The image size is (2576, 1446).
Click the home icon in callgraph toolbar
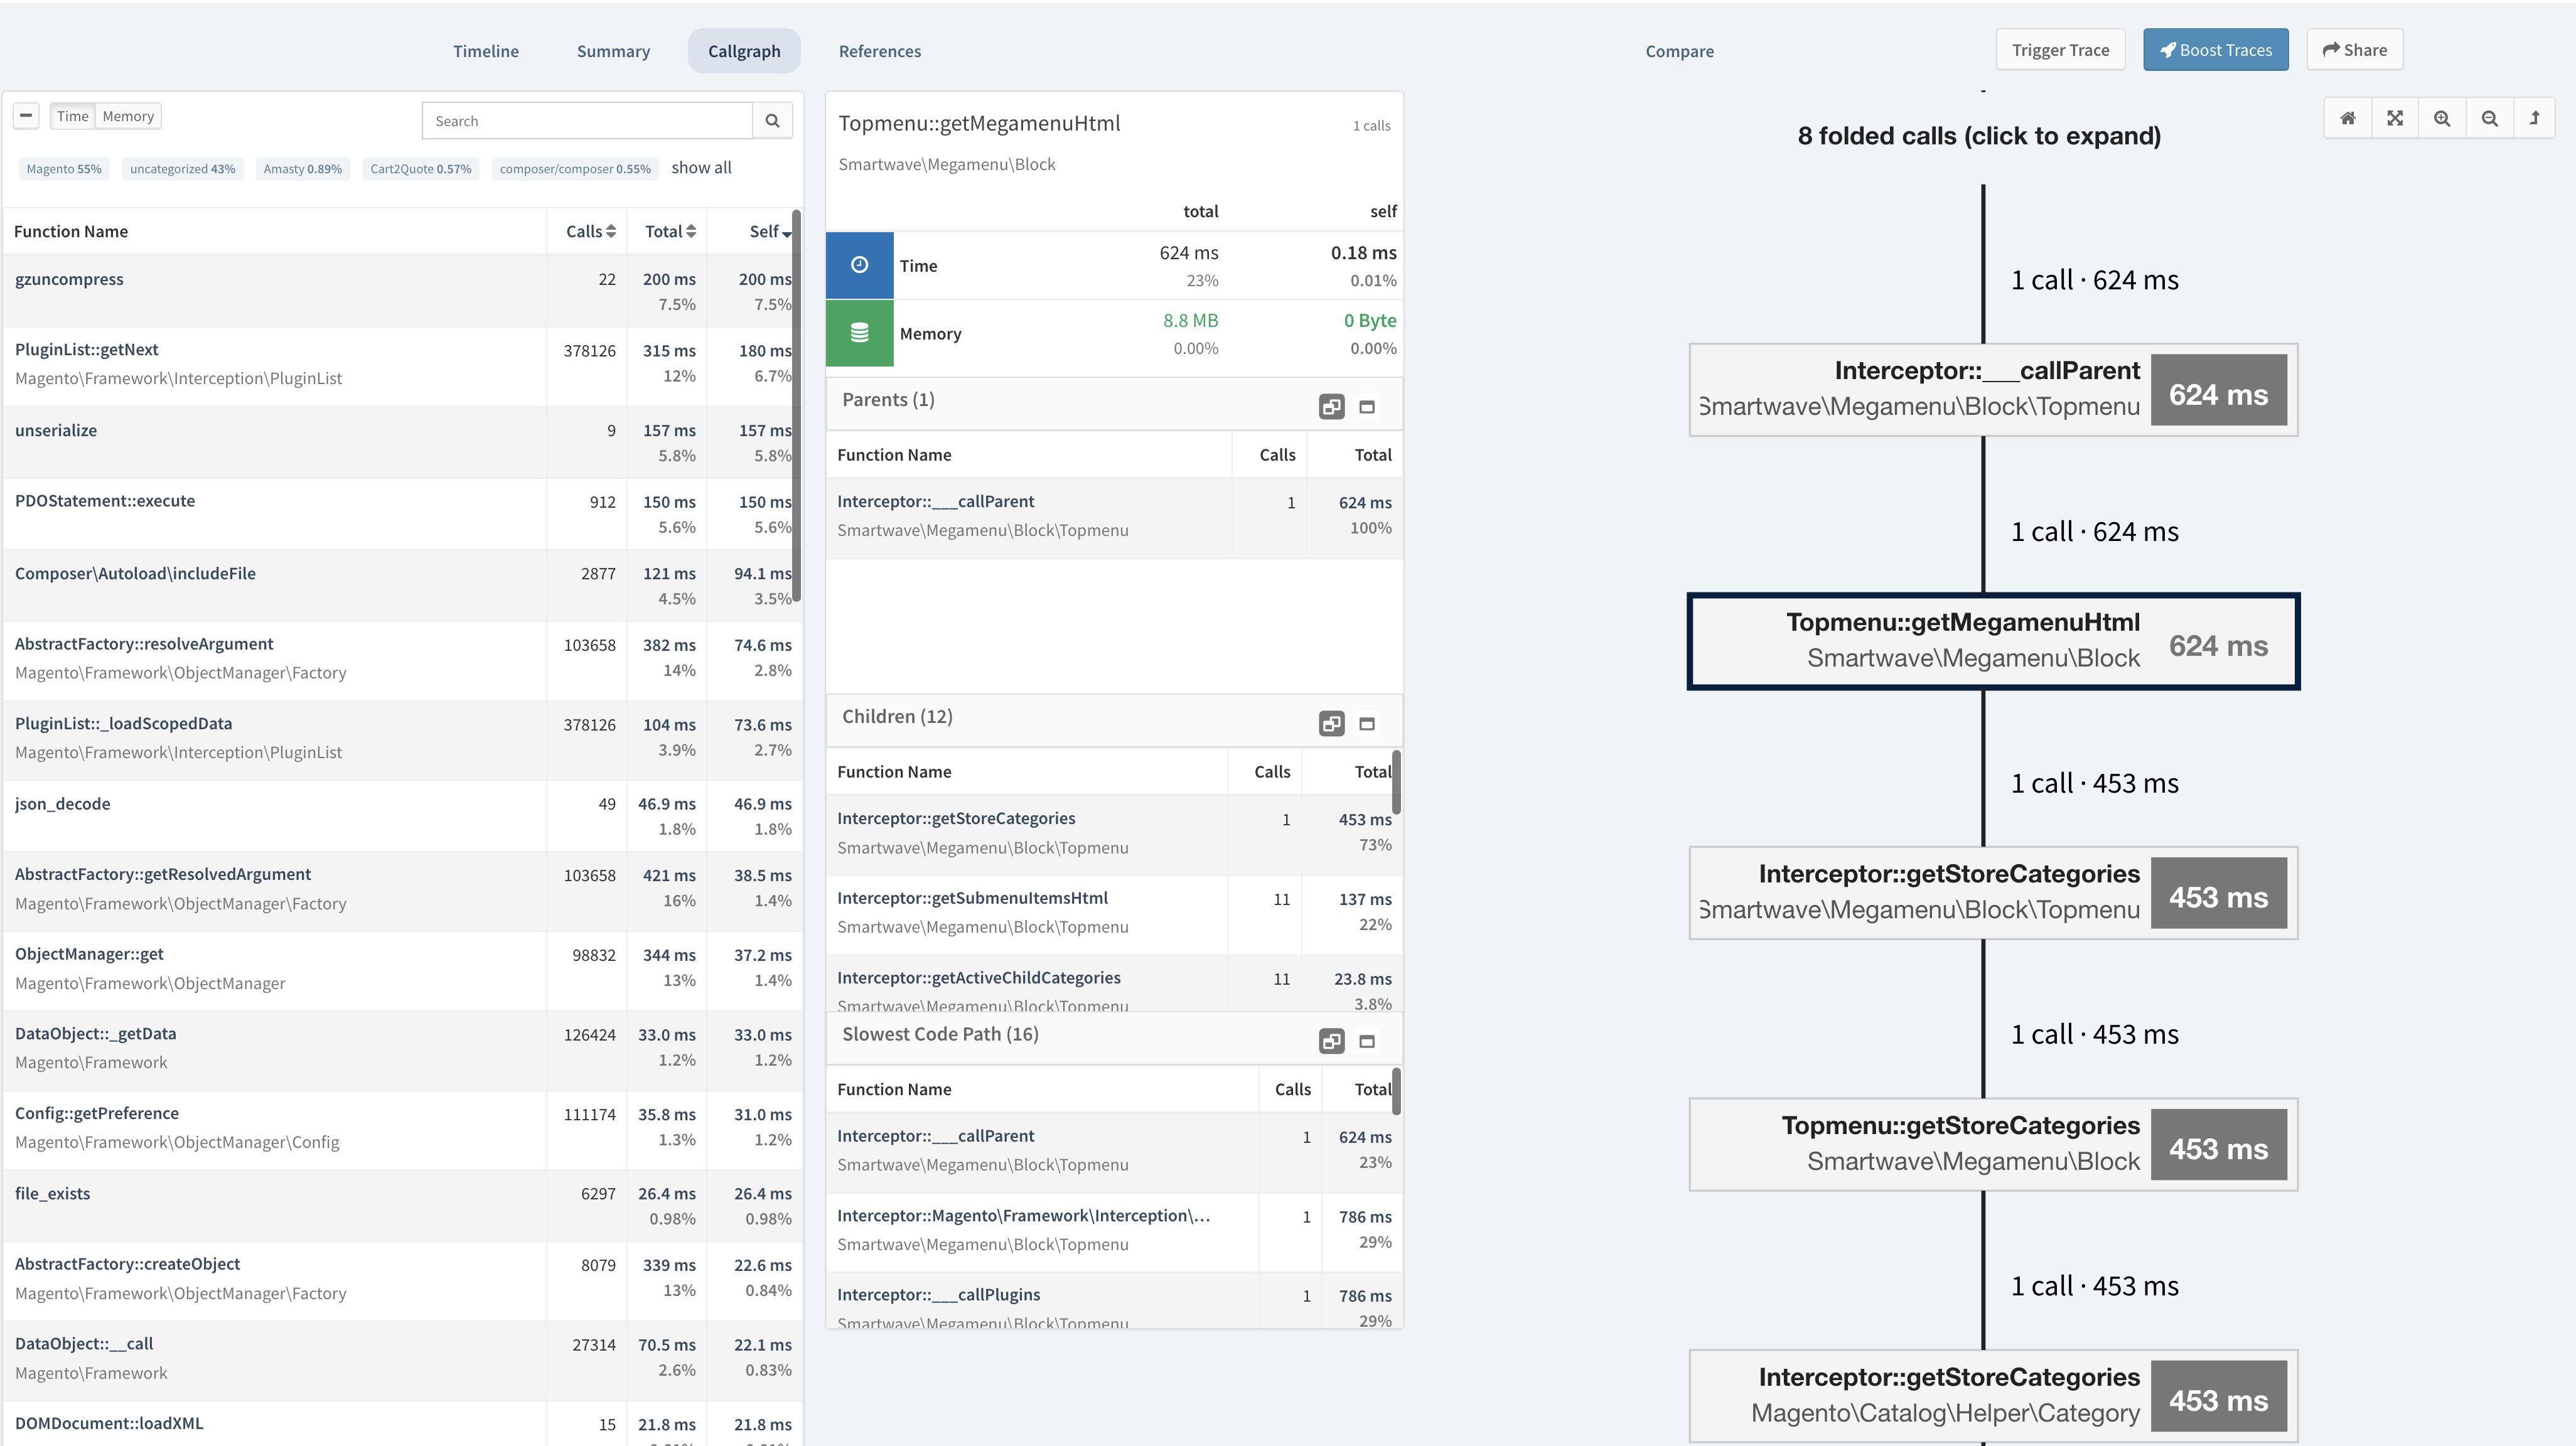point(2348,118)
